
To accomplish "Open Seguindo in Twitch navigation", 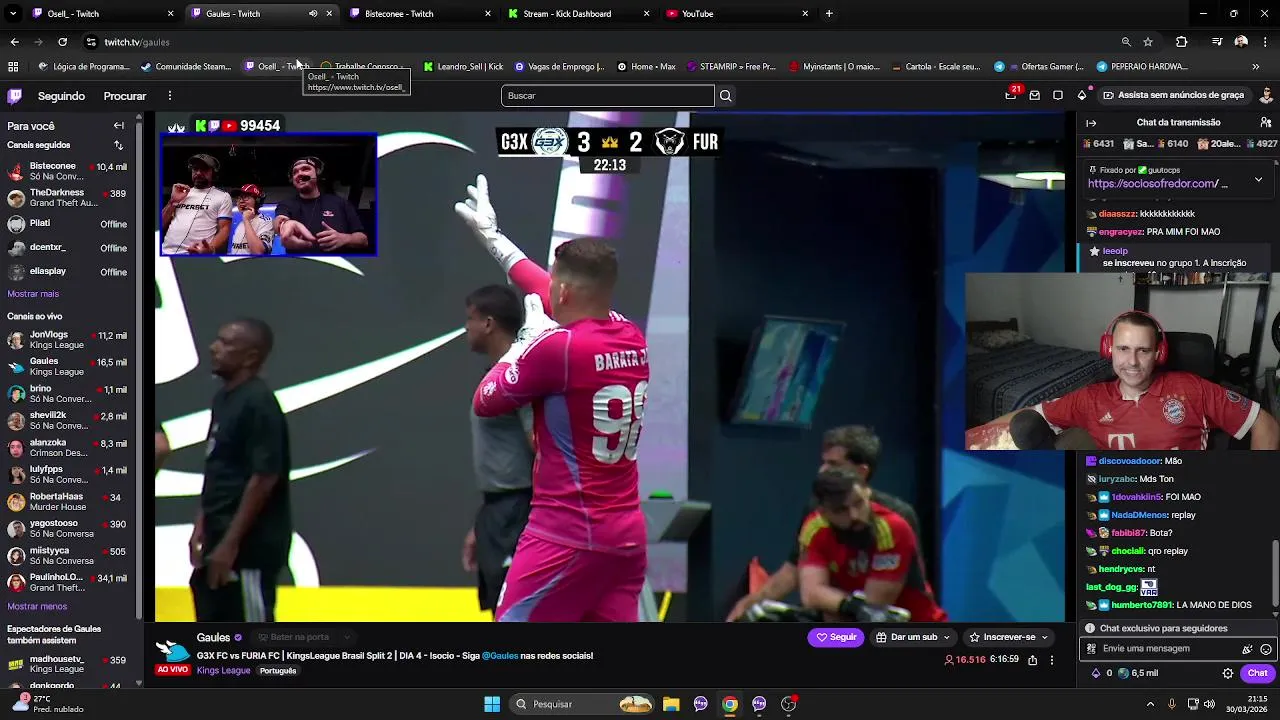I will [61, 96].
